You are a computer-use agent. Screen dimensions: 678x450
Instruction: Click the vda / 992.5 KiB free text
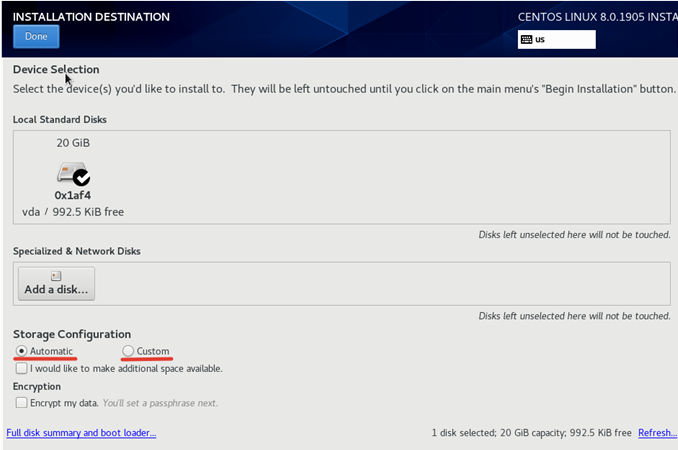[73, 212]
